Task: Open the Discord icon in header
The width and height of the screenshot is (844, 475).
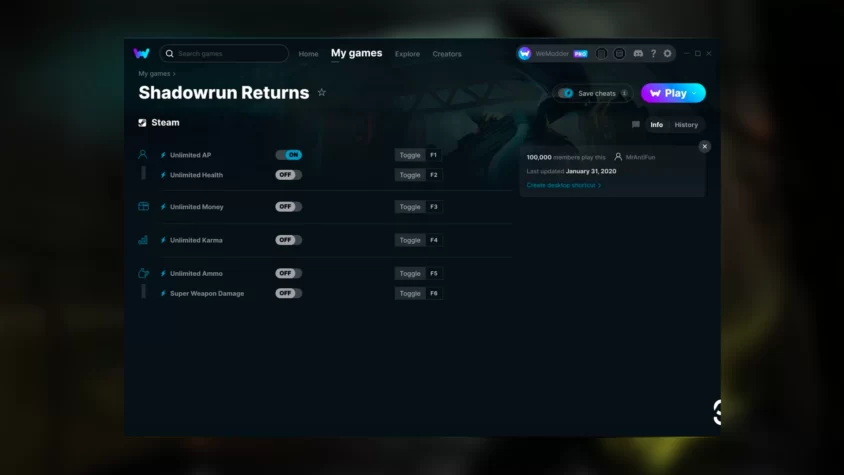Action: [638, 53]
